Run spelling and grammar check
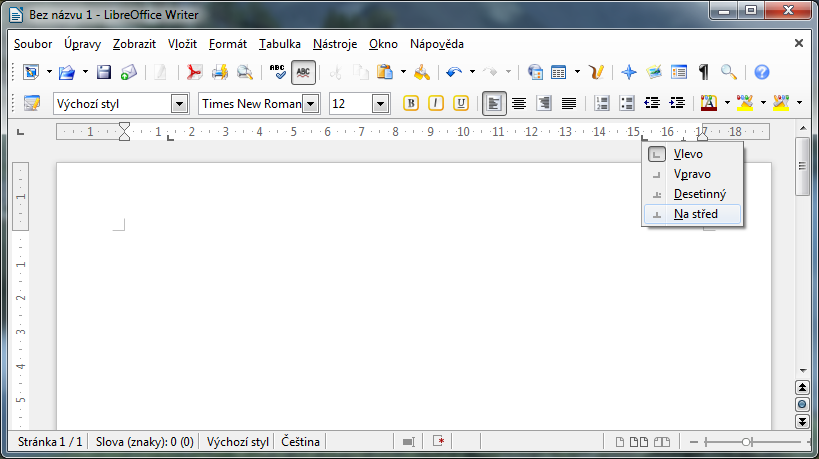 pos(277,72)
